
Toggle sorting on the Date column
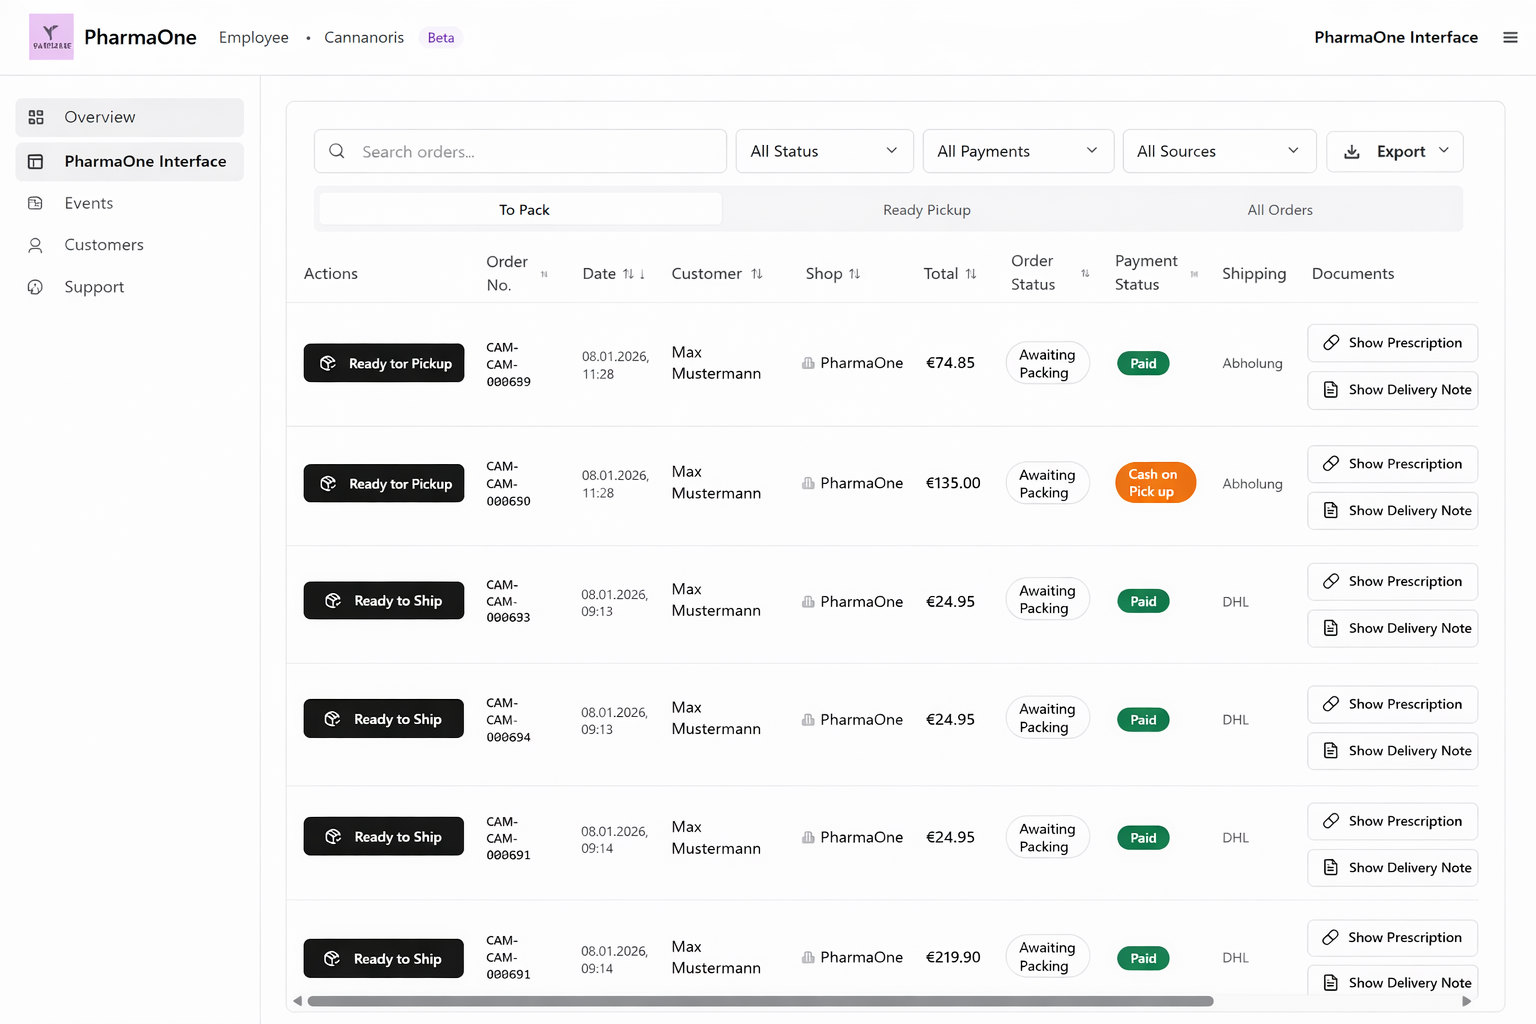[x=631, y=273]
